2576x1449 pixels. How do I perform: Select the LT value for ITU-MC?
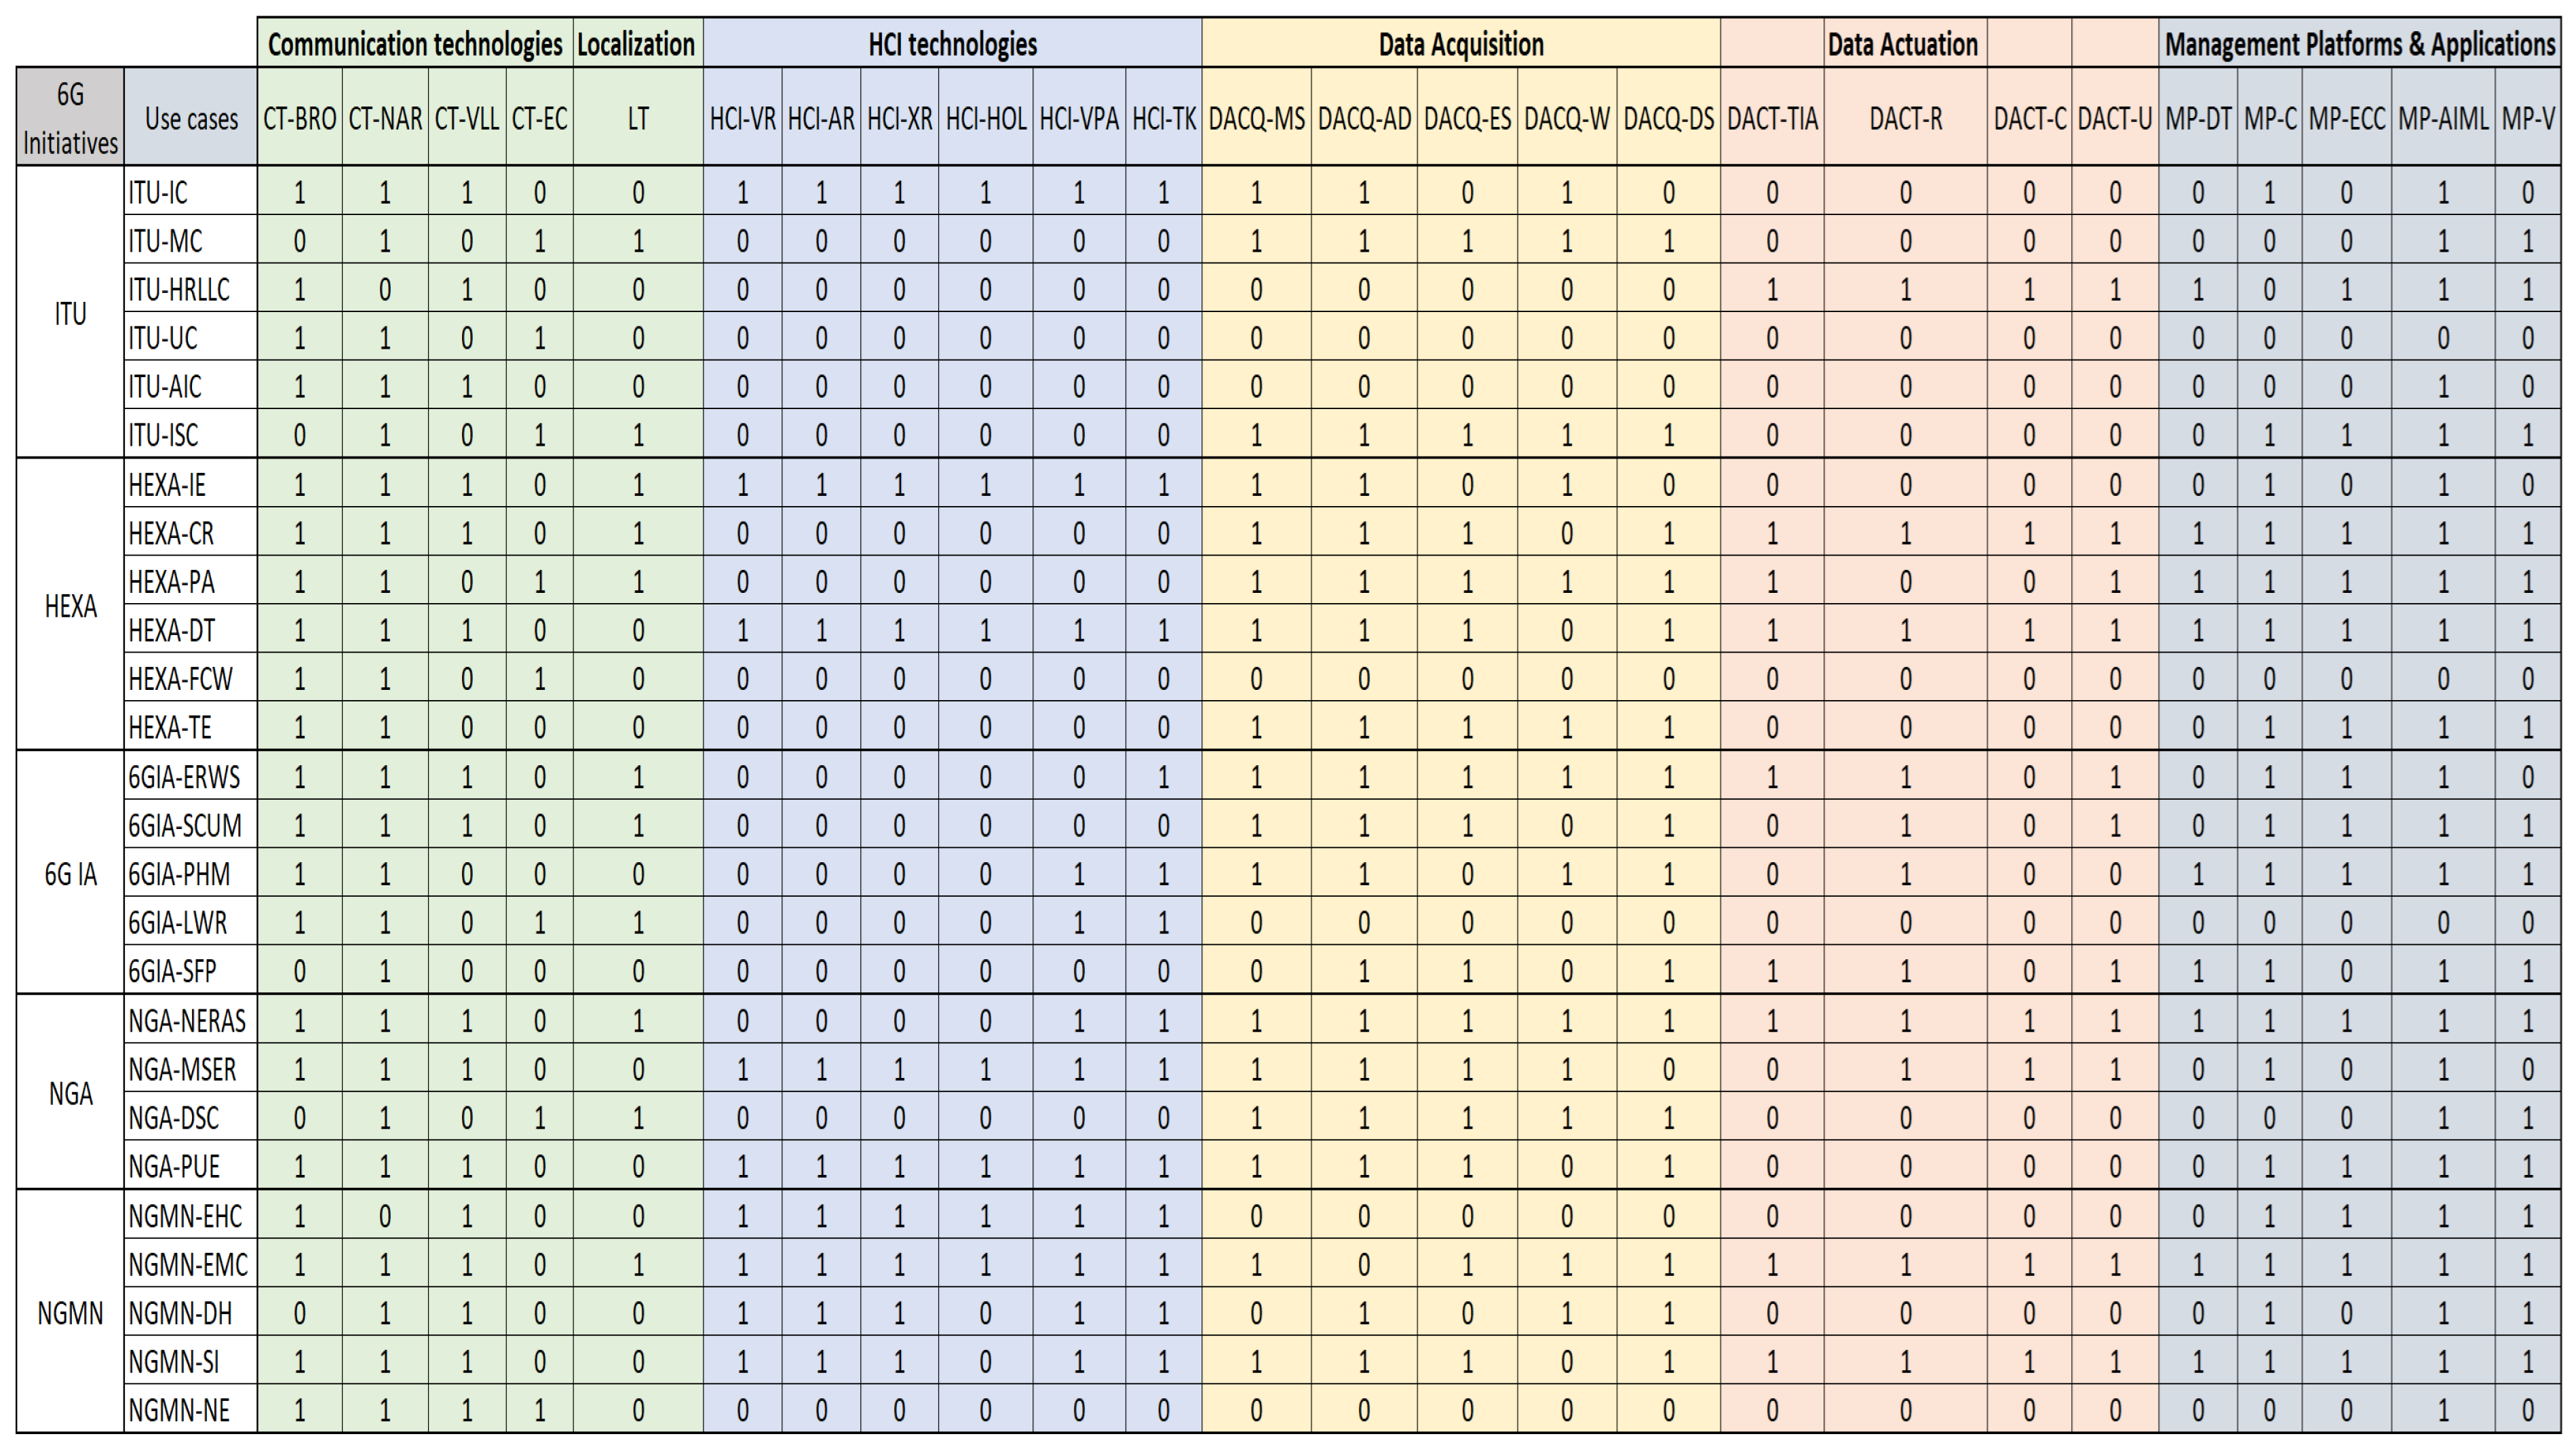(638, 241)
